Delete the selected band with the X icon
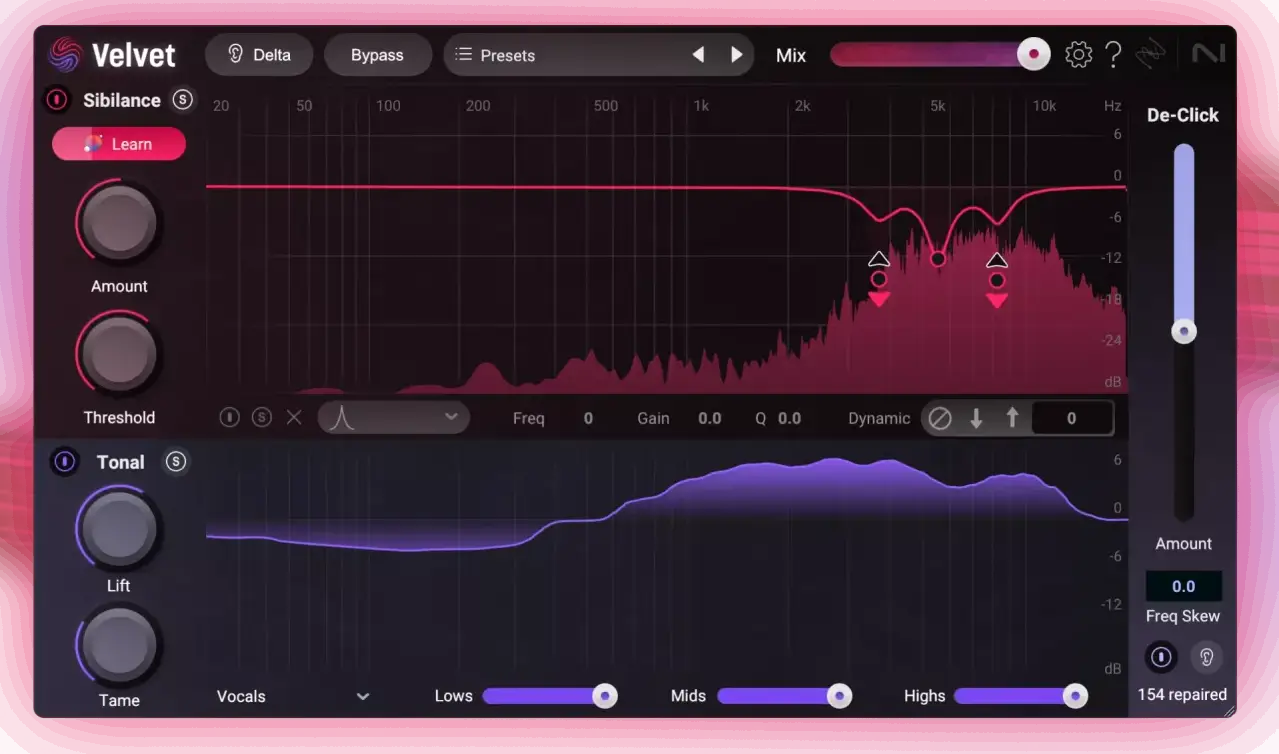1279x754 pixels. 294,417
